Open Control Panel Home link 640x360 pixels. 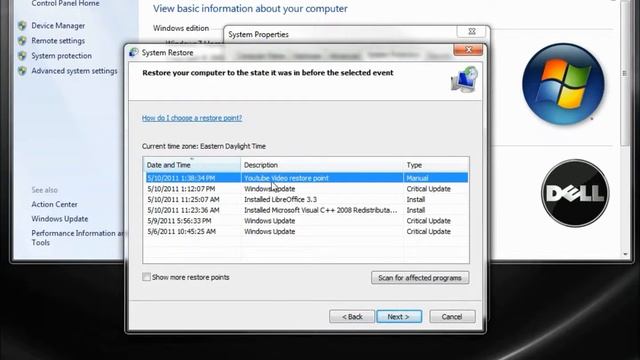tap(65, 4)
